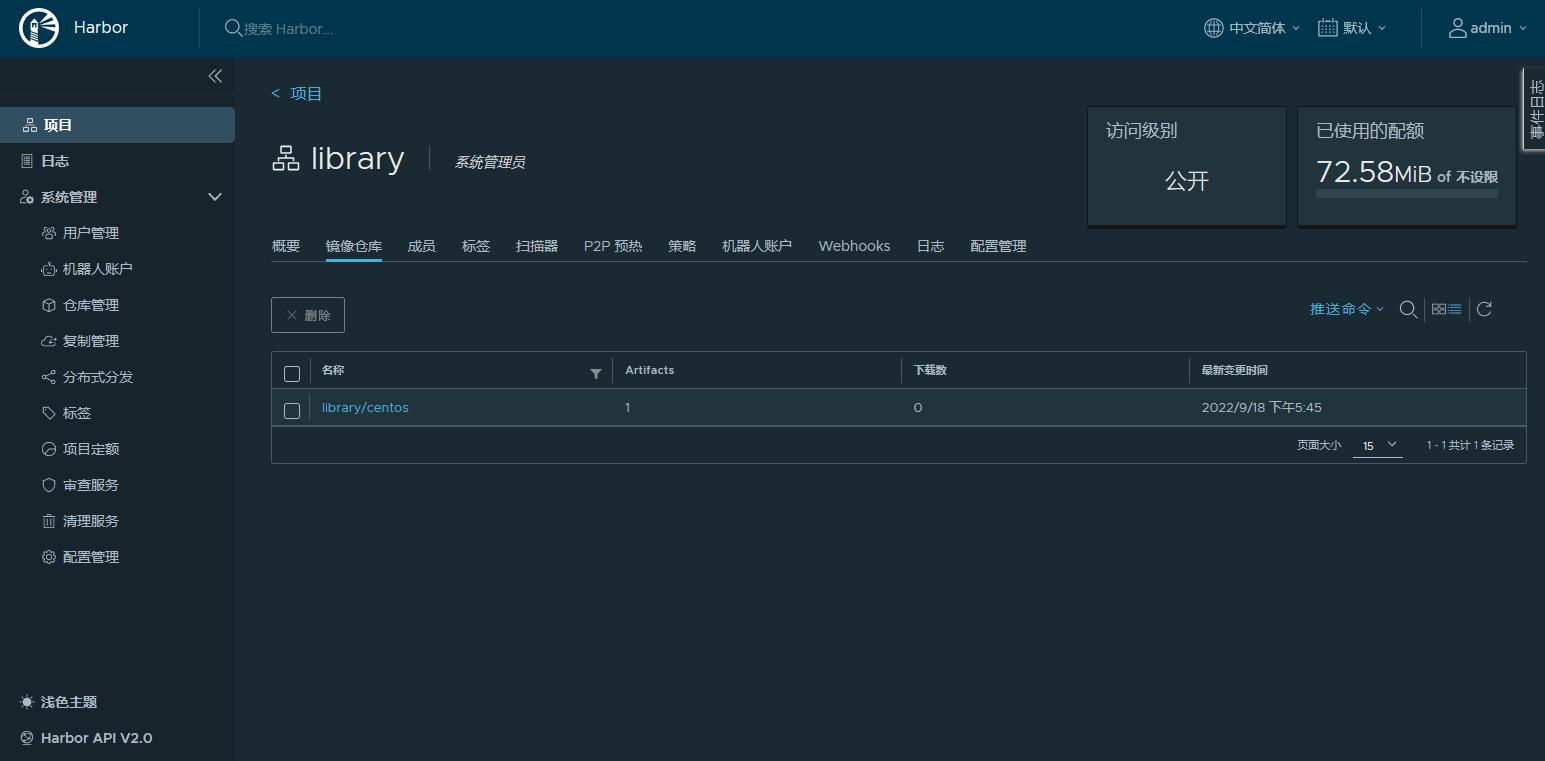1545x761 pixels.
Task: Click the 2022/9/18 下午5:45 timestamp cell
Action: point(1262,408)
